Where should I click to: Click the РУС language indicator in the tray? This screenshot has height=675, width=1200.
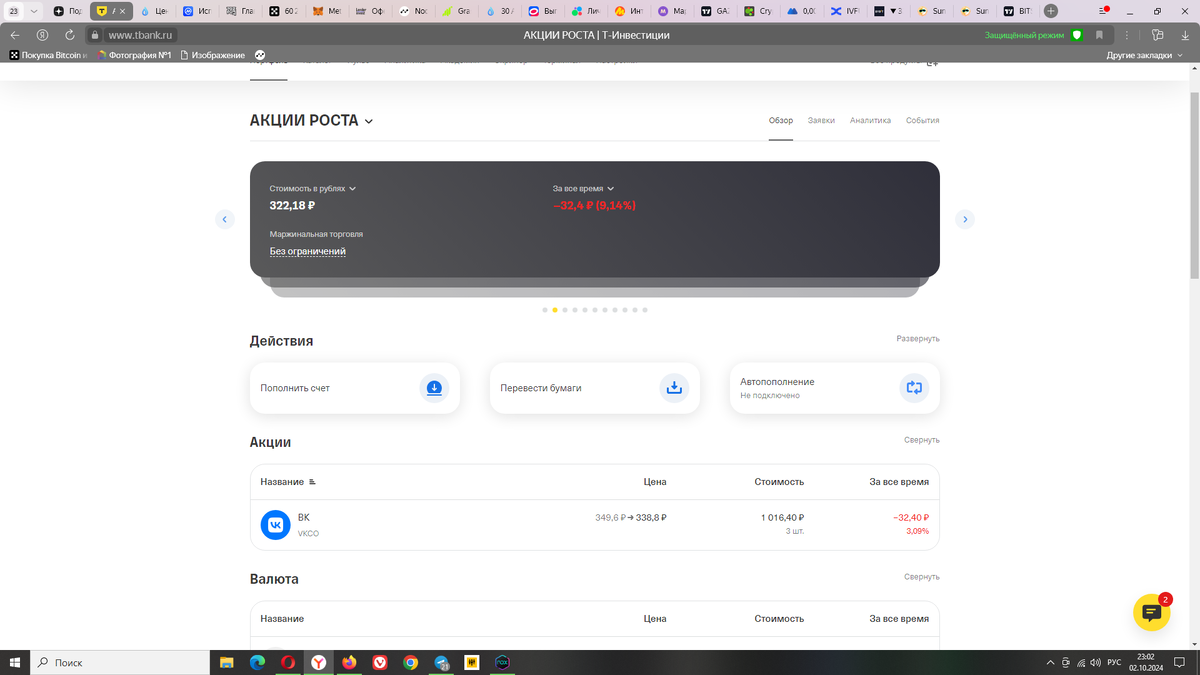(1112, 662)
